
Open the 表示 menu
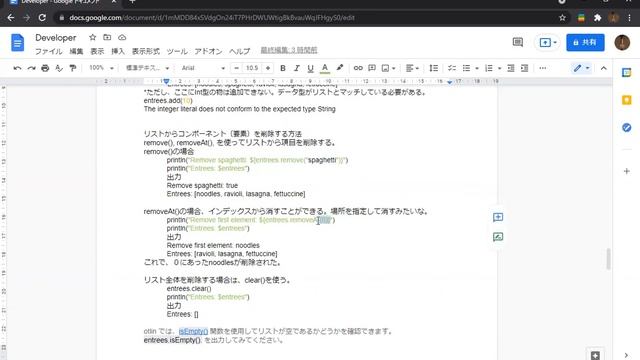coord(97,51)
